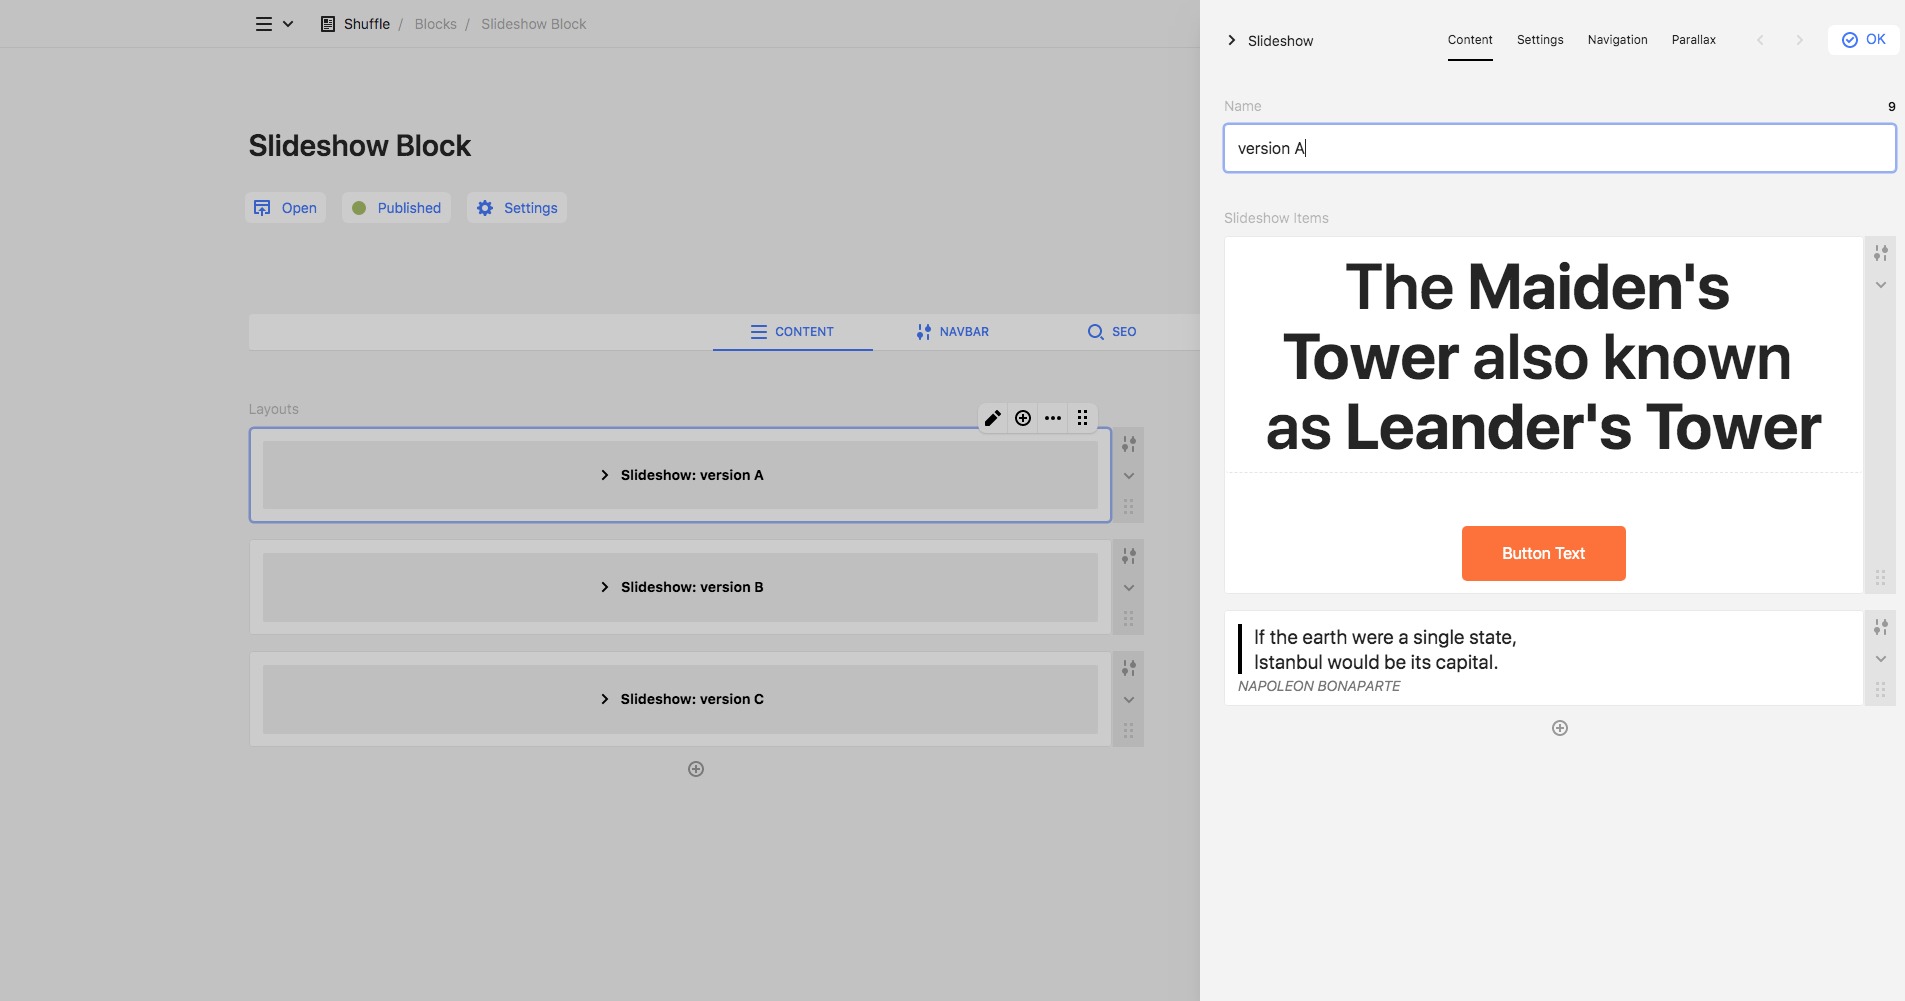
Task: Open settings sliders icon for version B layout
Action: 1128,556
